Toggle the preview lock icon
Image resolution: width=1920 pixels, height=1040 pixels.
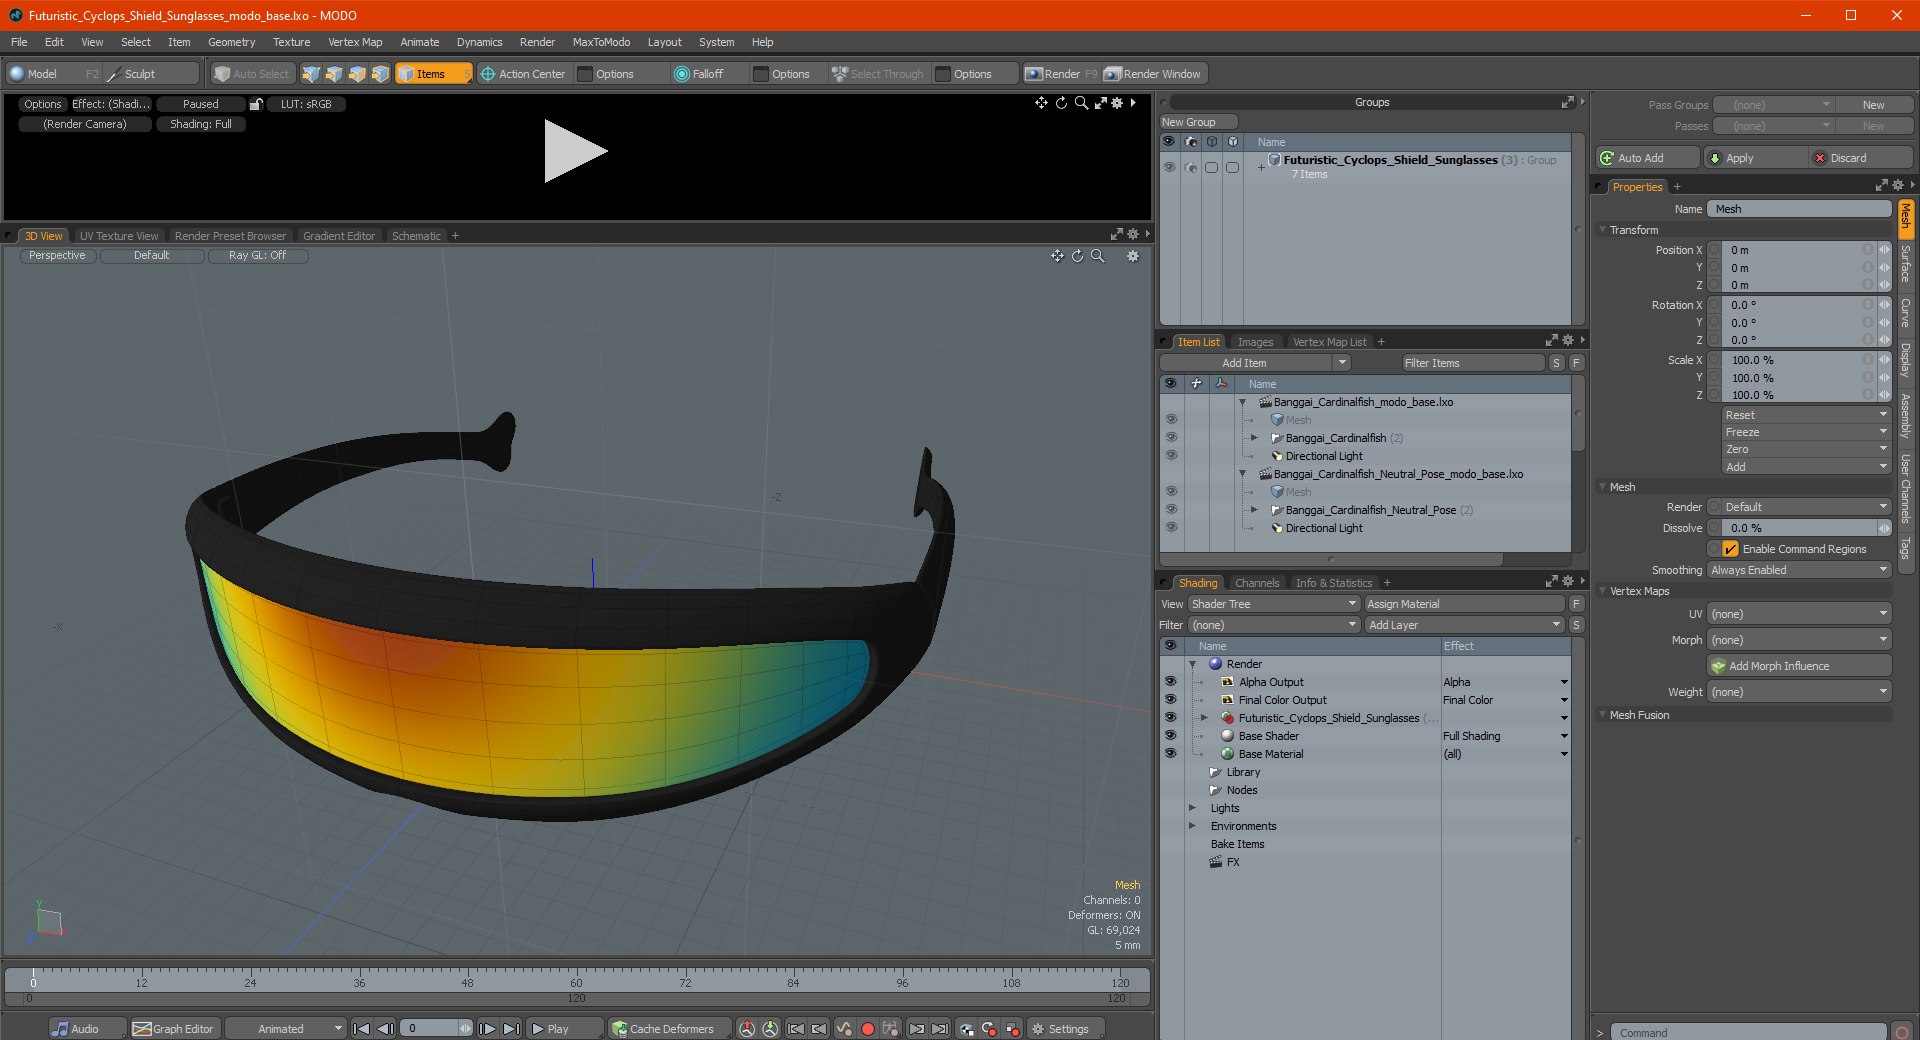(x=256, y=104)
